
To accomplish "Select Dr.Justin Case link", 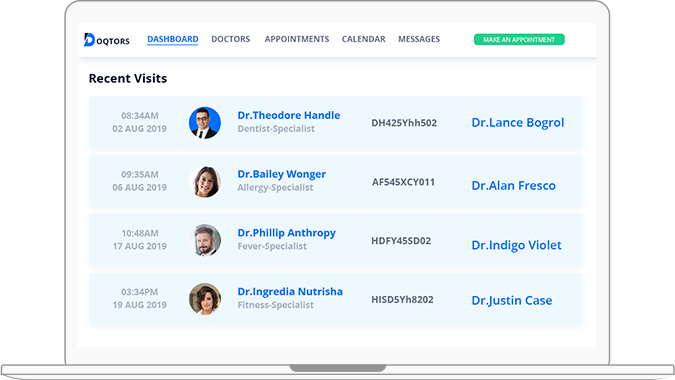I will click(512, 300).
